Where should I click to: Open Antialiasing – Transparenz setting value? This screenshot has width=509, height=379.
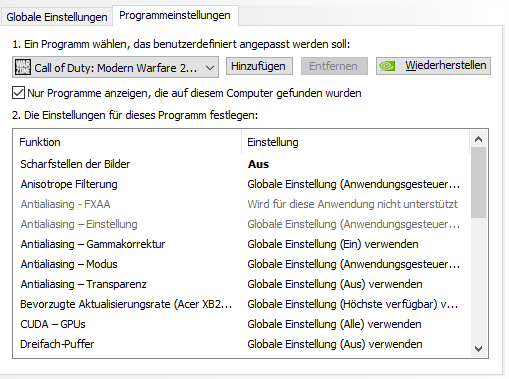click(335, 284)
